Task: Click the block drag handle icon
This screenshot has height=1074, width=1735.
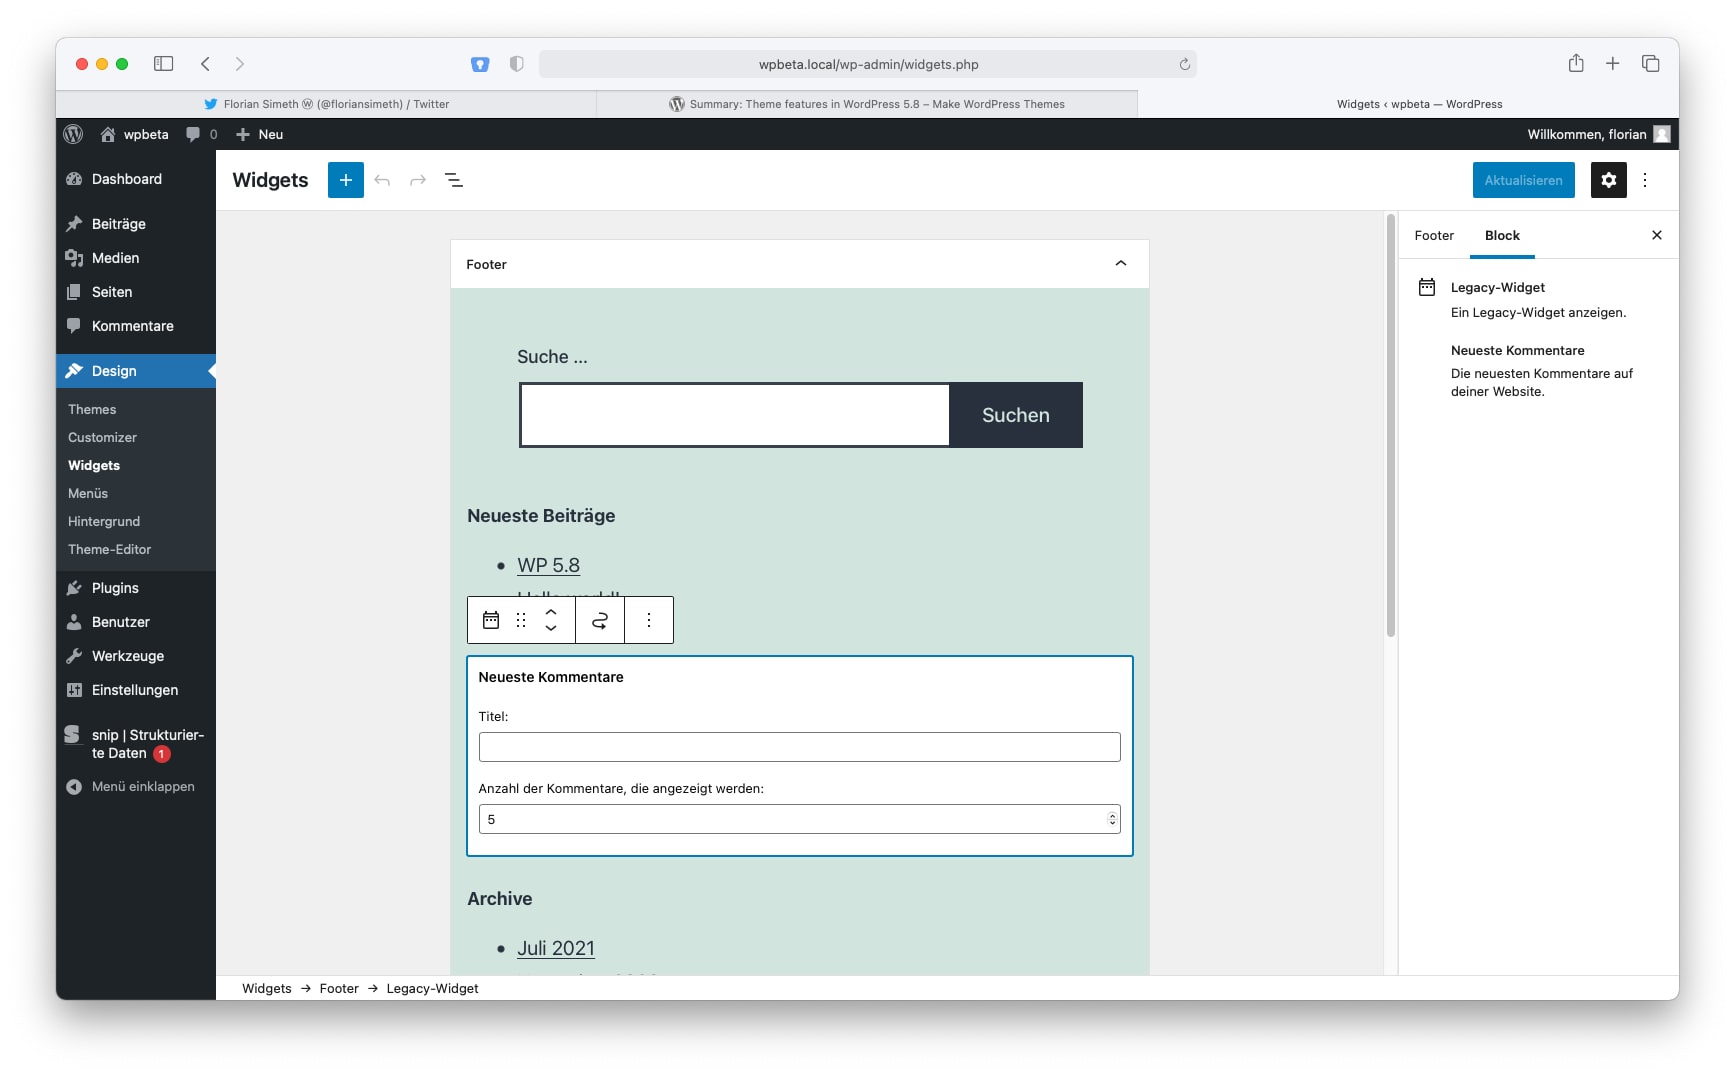Action: [x=521, y=620]
